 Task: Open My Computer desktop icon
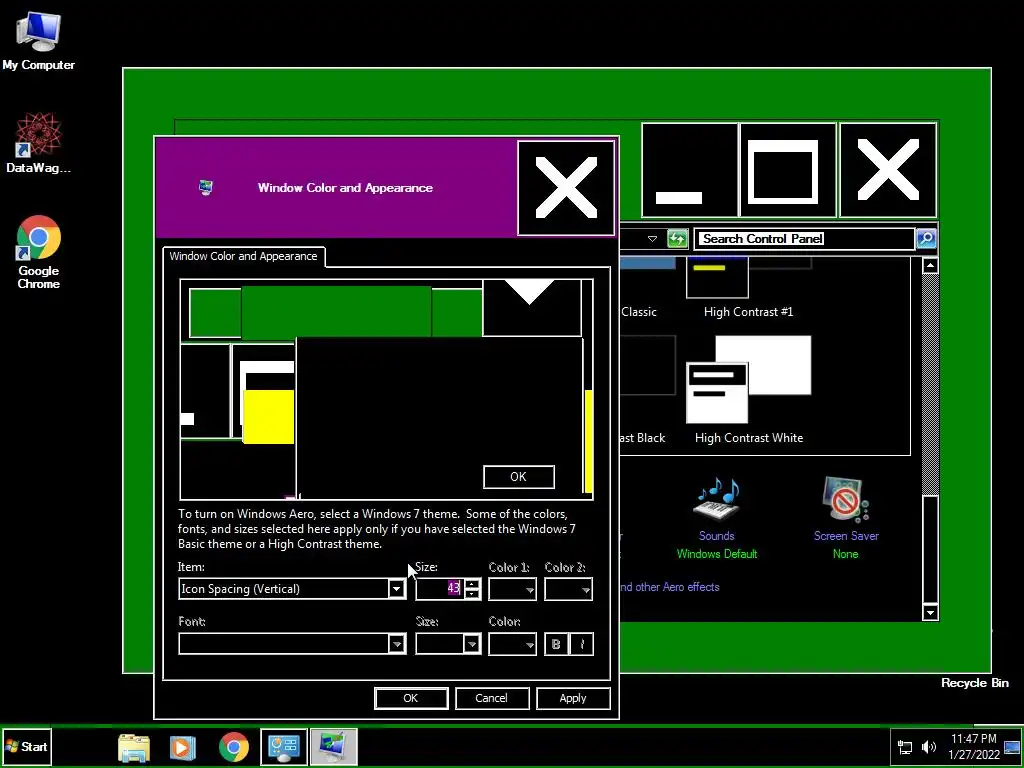pos(38,40)
